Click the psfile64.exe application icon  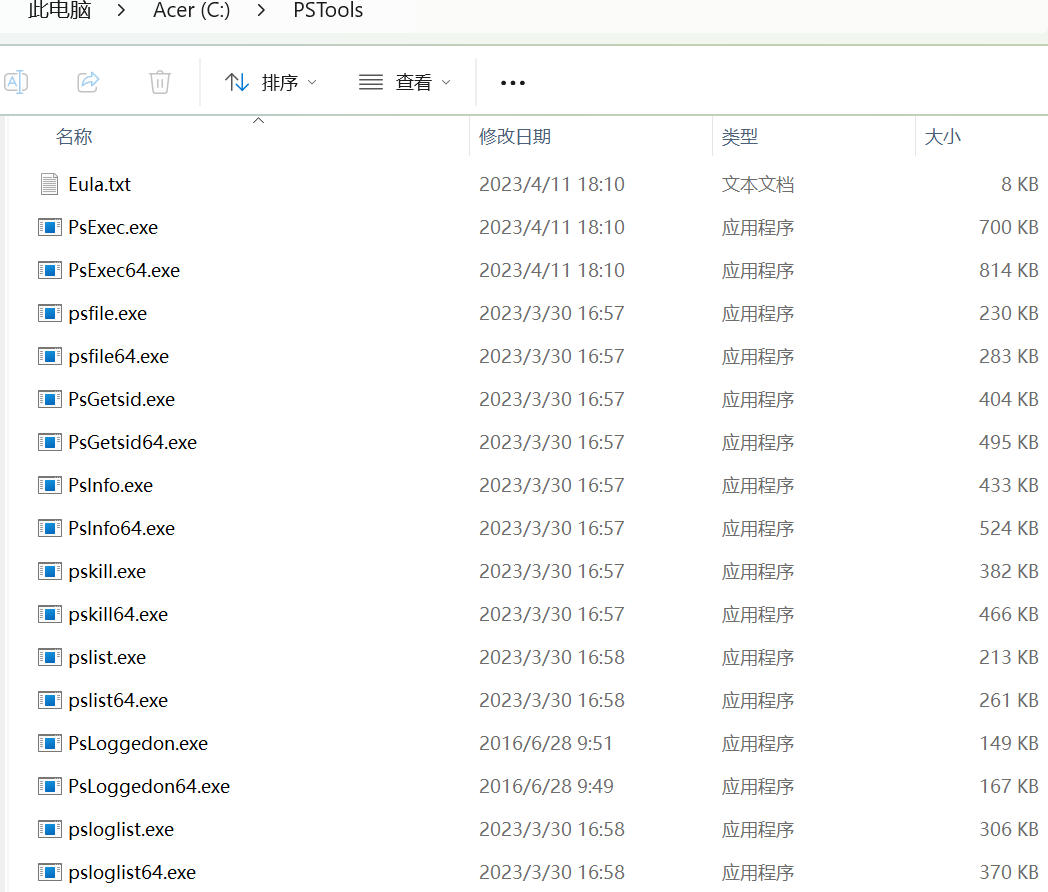pyautogui.click(x=49, y=356)
